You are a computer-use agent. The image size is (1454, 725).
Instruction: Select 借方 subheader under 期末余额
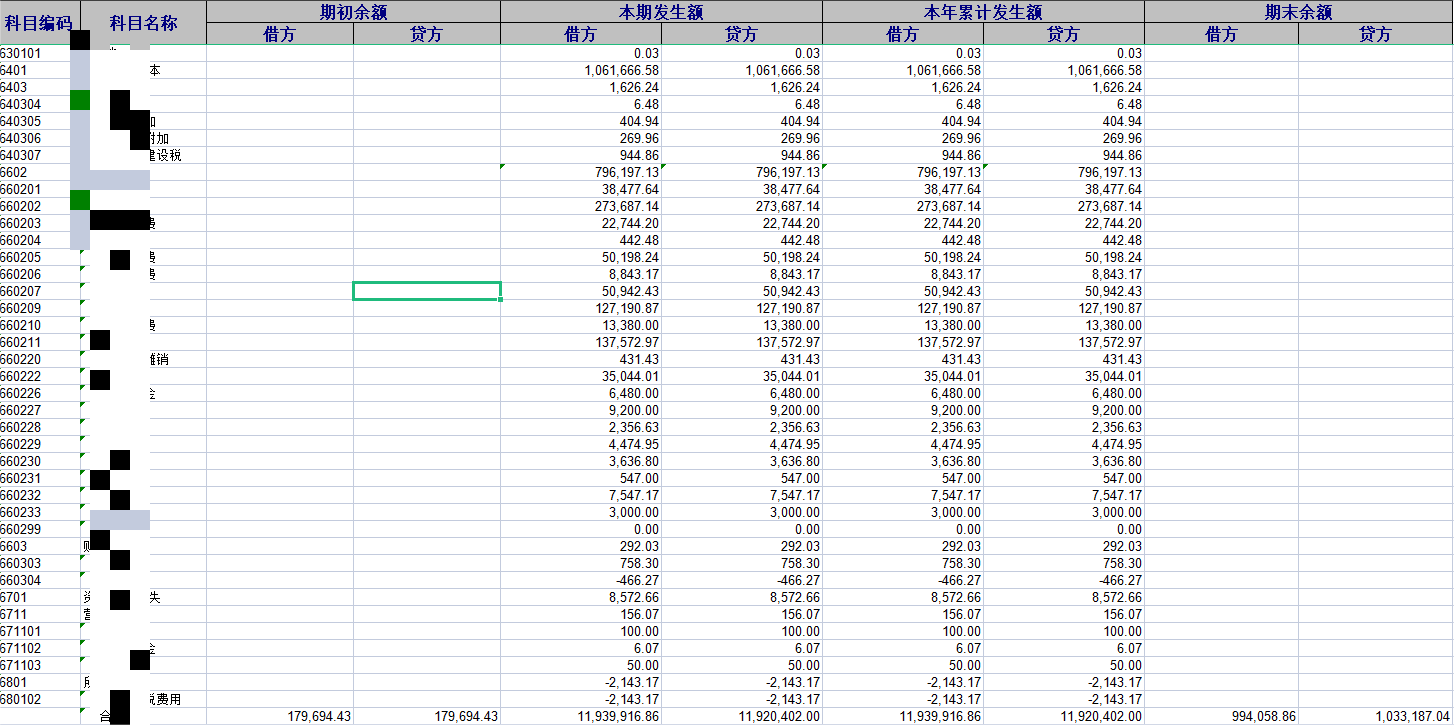pos(1221,34)
